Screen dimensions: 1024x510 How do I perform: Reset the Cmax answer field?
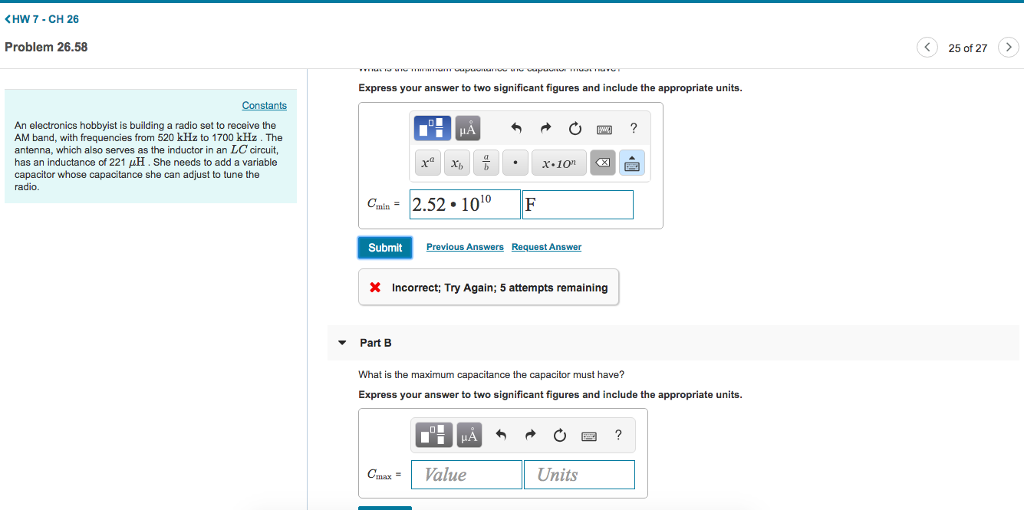[559, 435]
